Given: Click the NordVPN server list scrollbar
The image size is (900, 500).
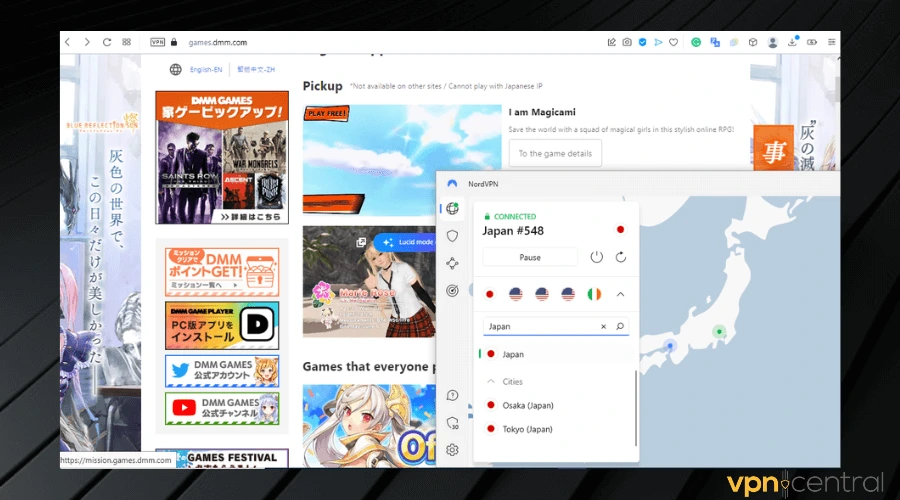Looking at the screenshot, I should 636,408.
